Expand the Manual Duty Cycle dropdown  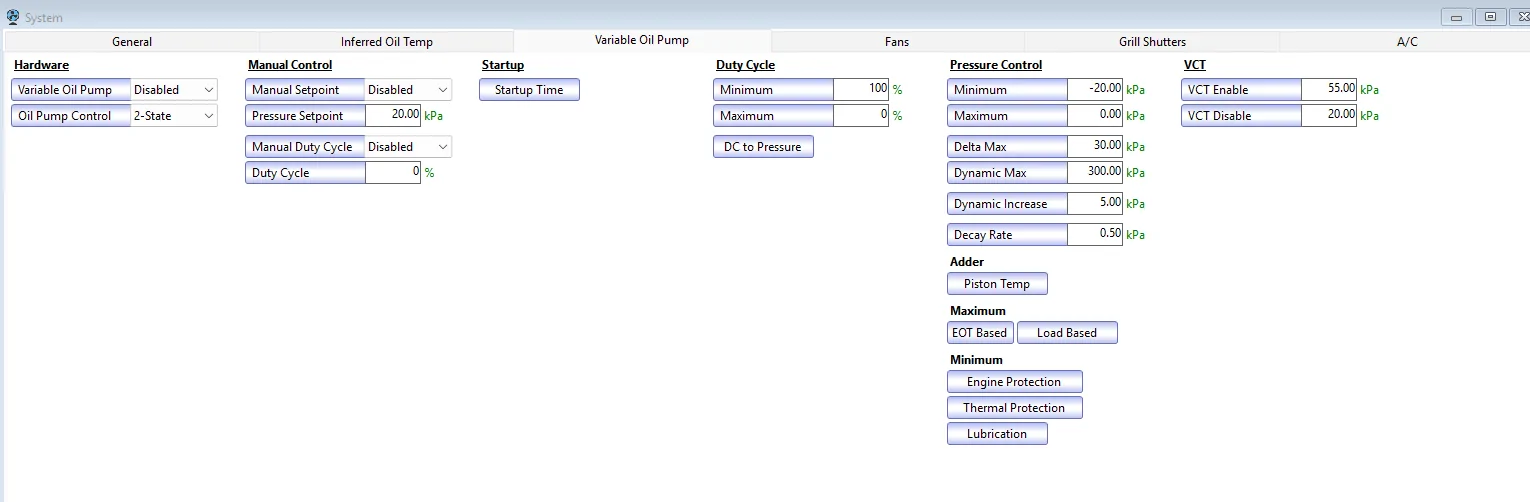(x=409, y=147)
